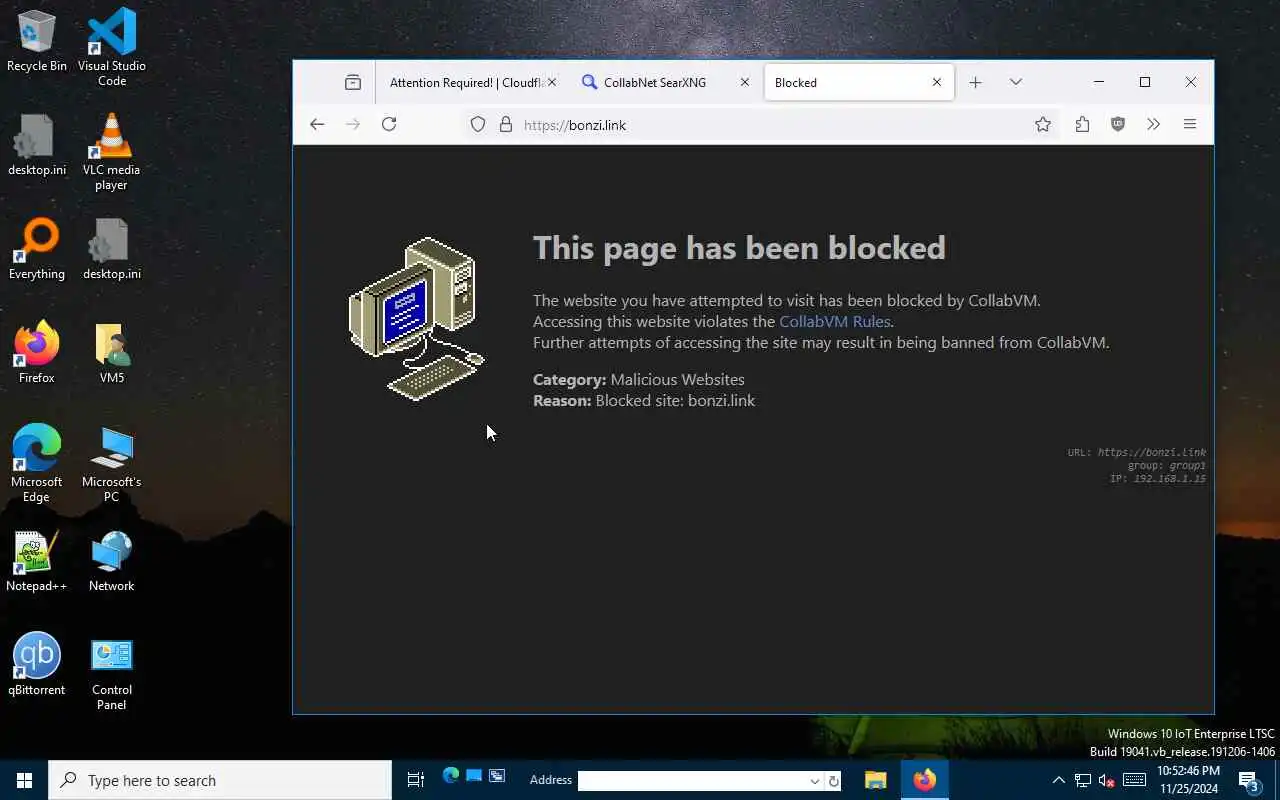Bookmark this page with the star
Image resolution: width=1280 pixels, height=800 pixels.
pos(1043,124)
